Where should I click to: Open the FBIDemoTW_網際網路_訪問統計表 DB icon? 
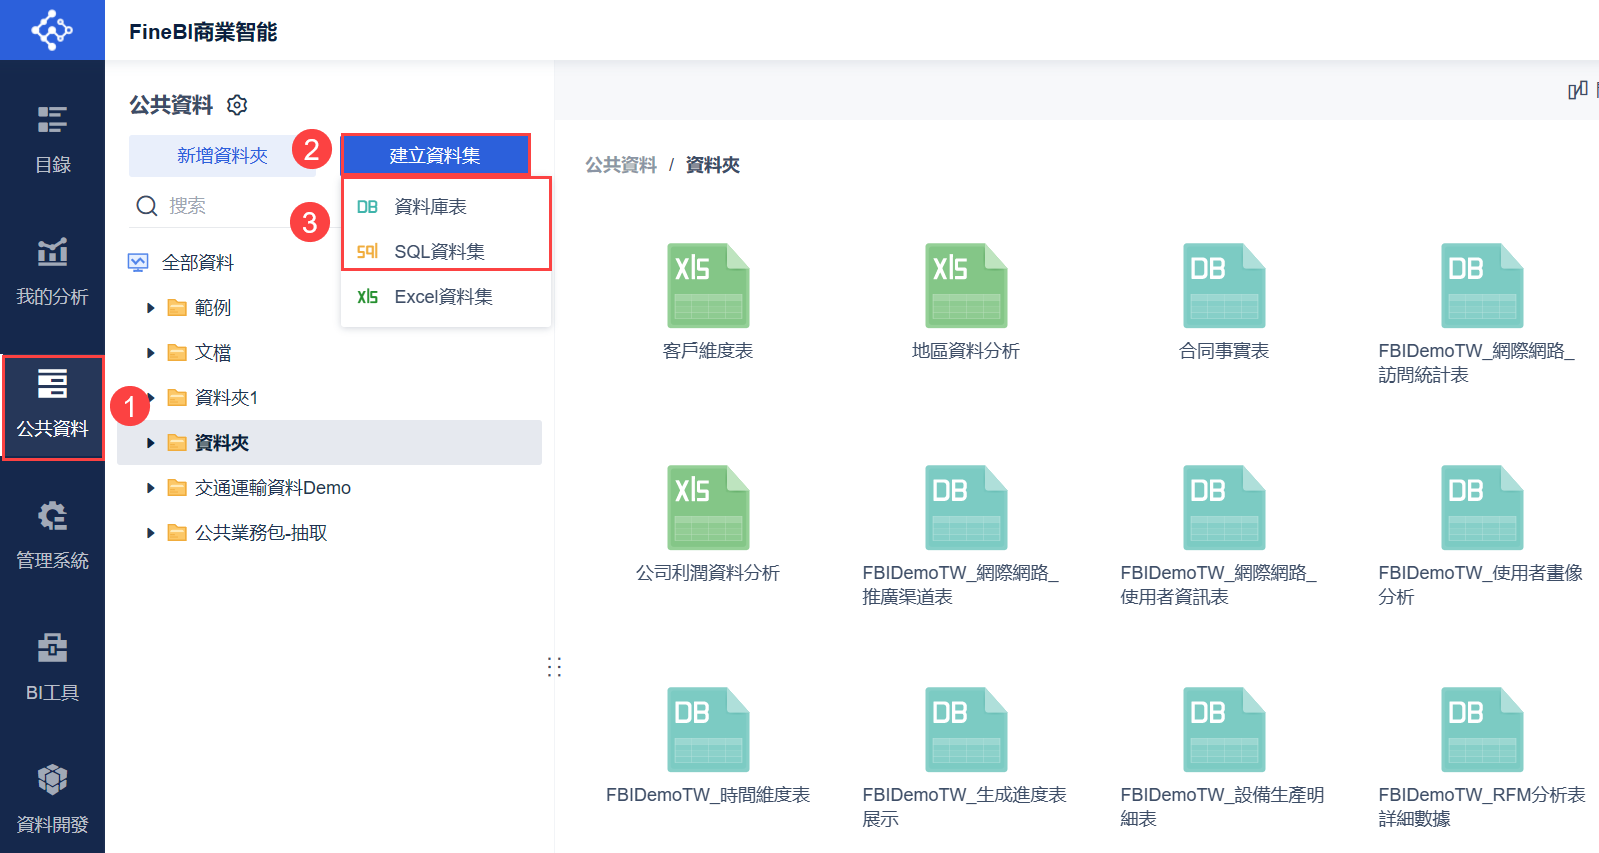click(1482, 286)
